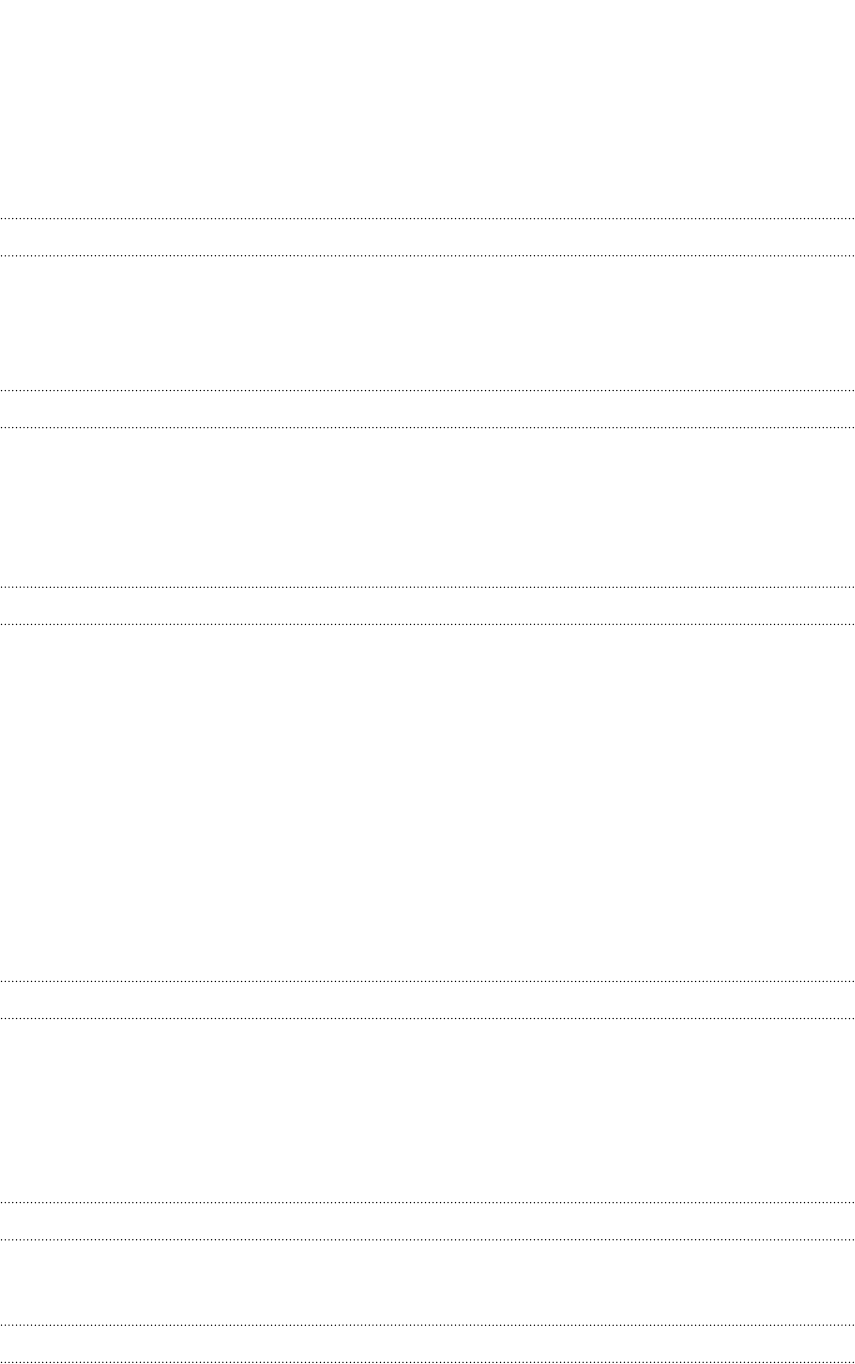Click the fifth dotted line from the top
The height and width of the screenshot is (1364, 855).
[427, 587]
